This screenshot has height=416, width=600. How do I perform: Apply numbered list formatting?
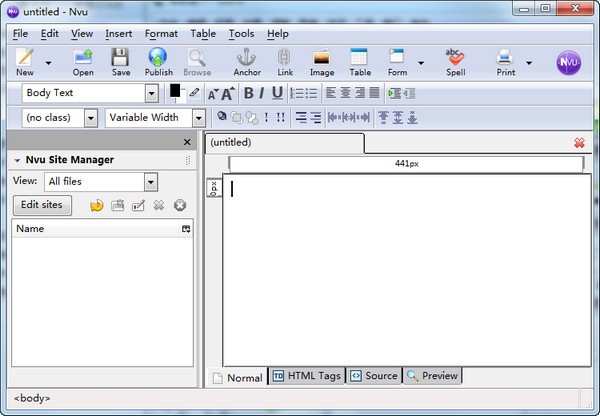click(297, 93)
